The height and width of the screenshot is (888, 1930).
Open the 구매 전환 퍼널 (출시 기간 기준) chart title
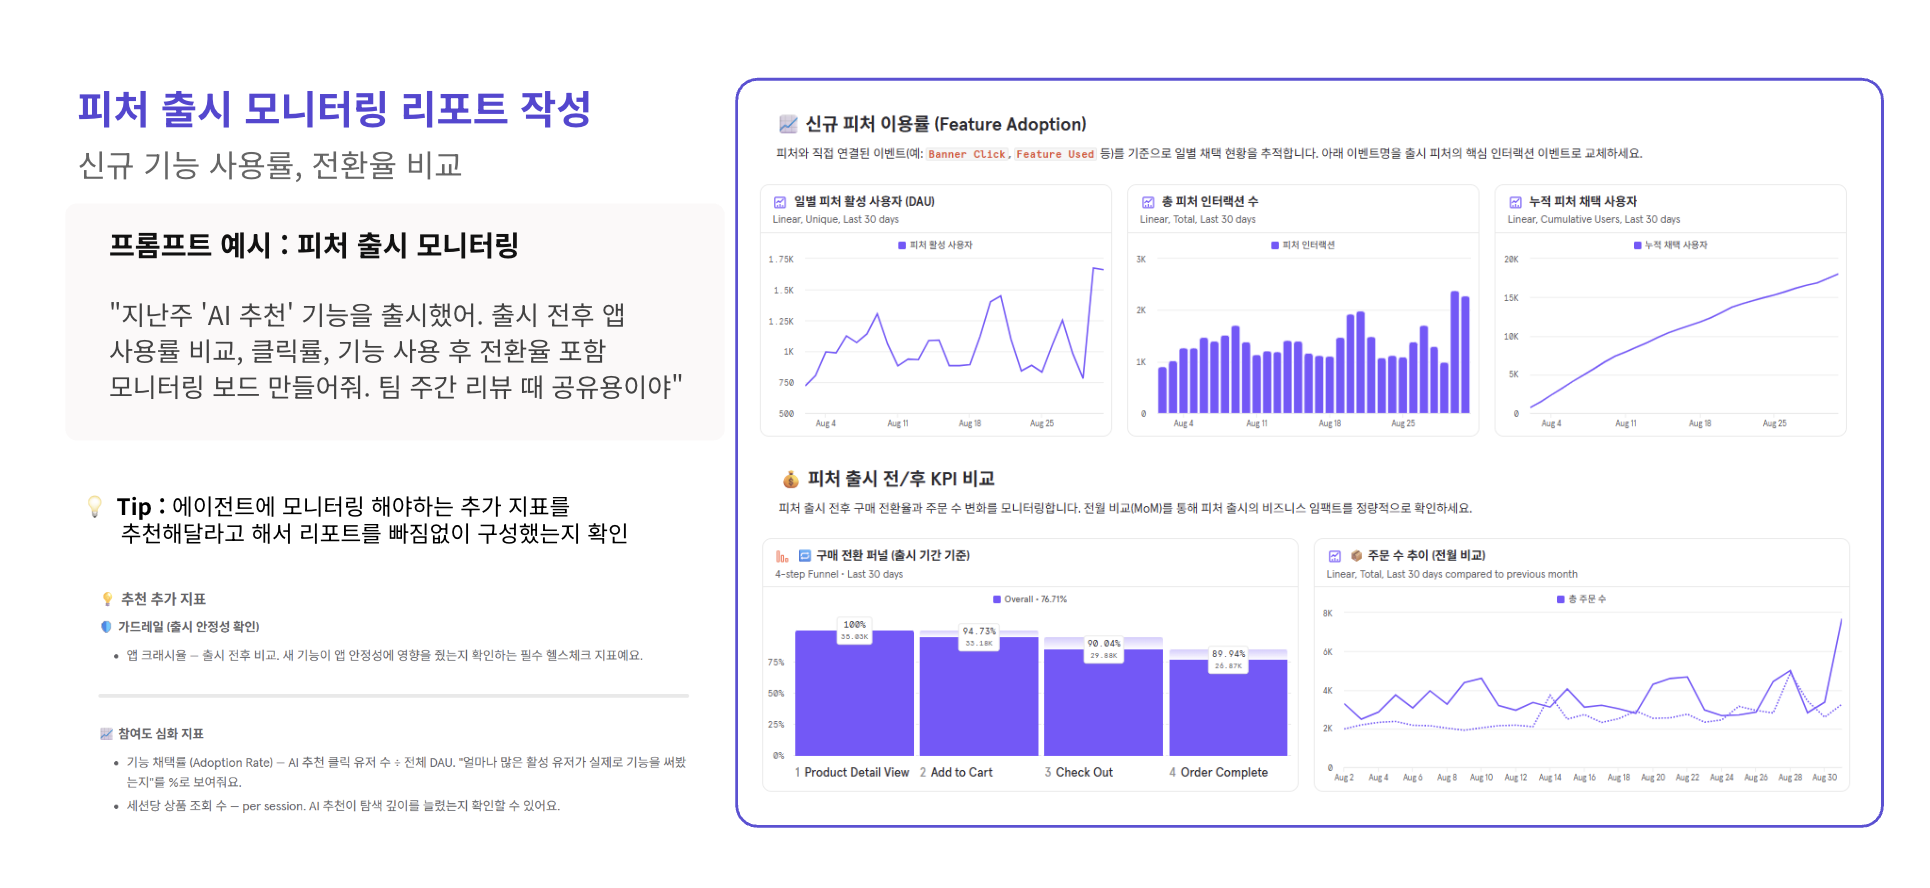point(893,556)
